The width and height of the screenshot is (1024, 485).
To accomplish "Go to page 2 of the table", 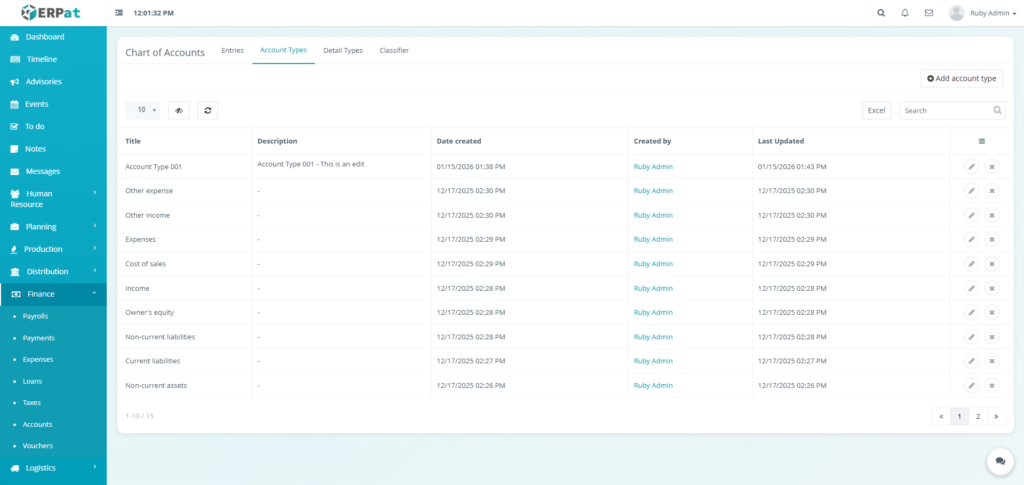I will point(978,416).
